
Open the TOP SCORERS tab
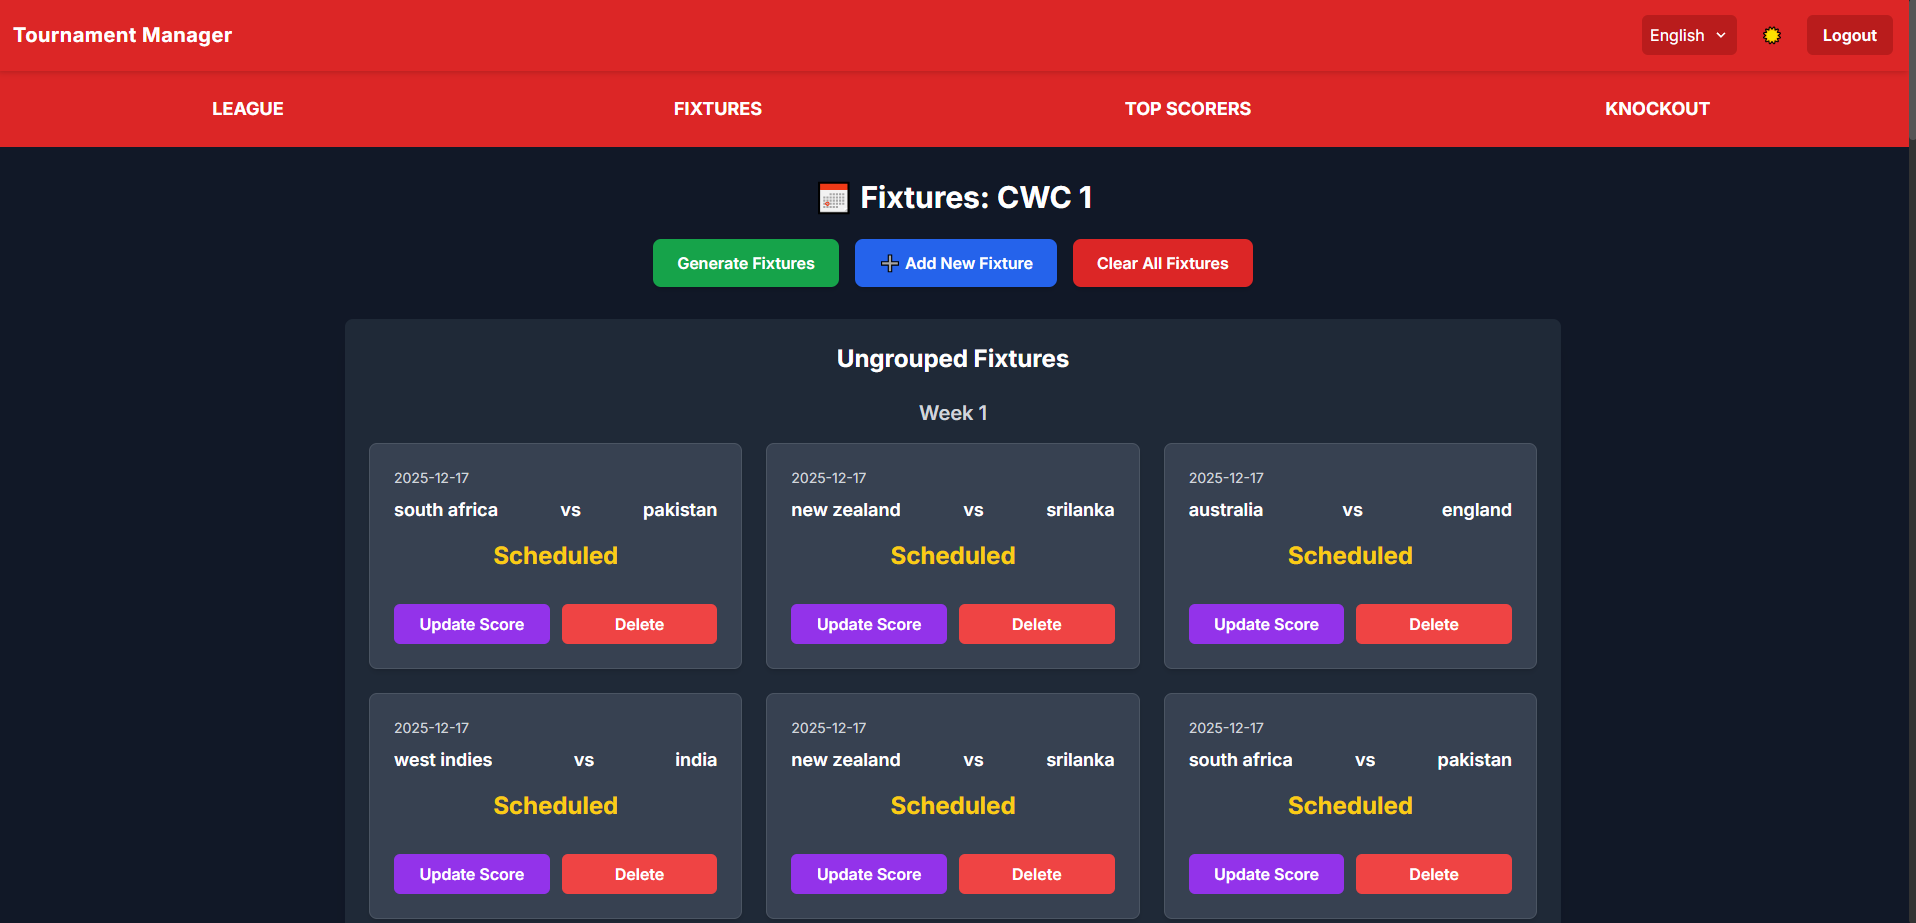coord(1187,108)
